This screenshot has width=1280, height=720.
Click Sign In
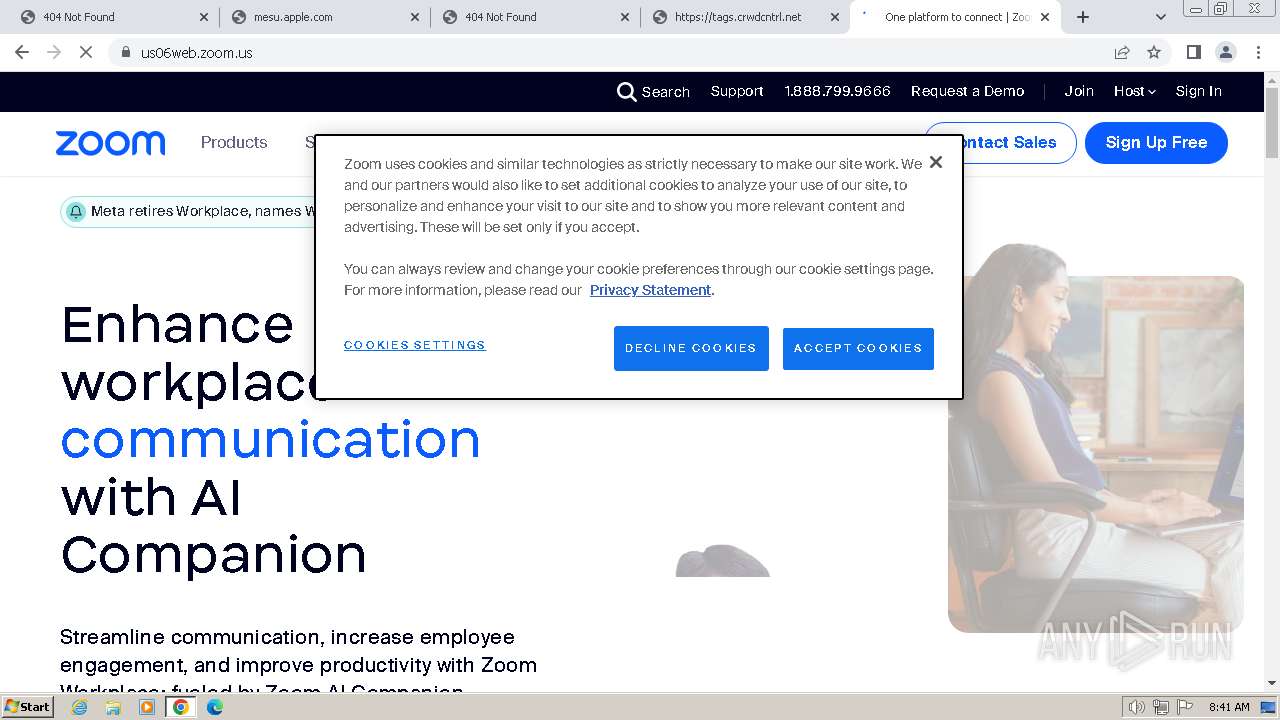1198,91
